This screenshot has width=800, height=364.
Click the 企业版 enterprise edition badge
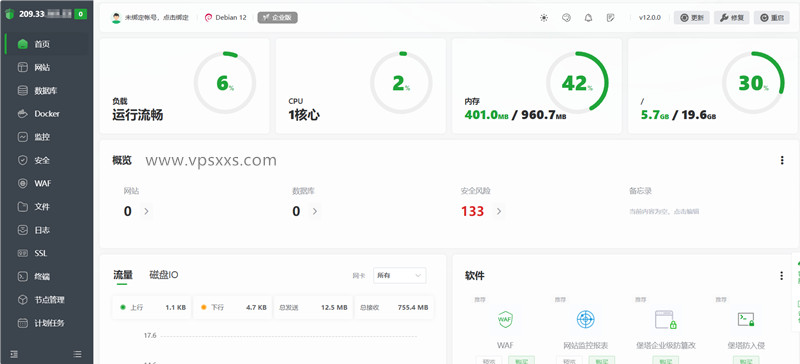coord(277,17)
